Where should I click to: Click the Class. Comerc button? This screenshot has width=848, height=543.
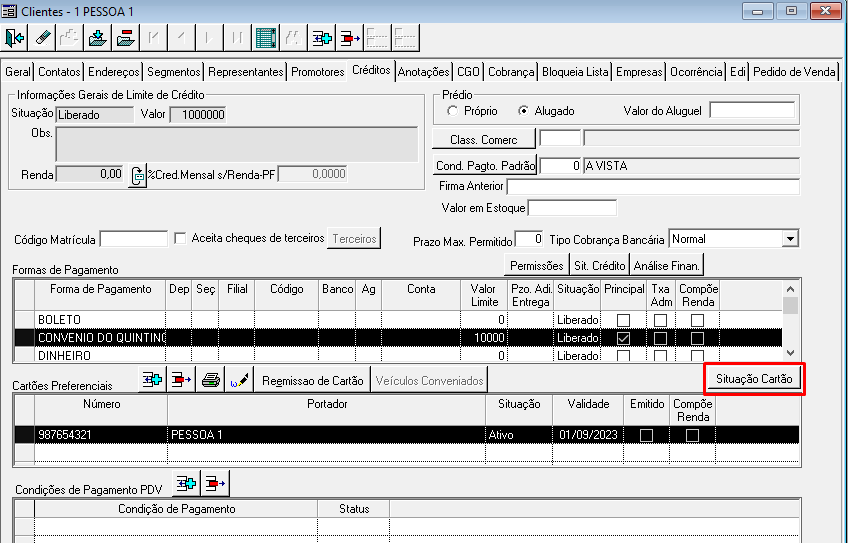[x=483, y=140]
